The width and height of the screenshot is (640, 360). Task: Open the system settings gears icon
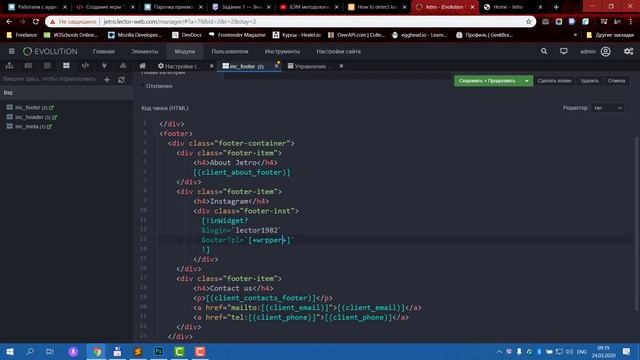click(x=628, y=51)
